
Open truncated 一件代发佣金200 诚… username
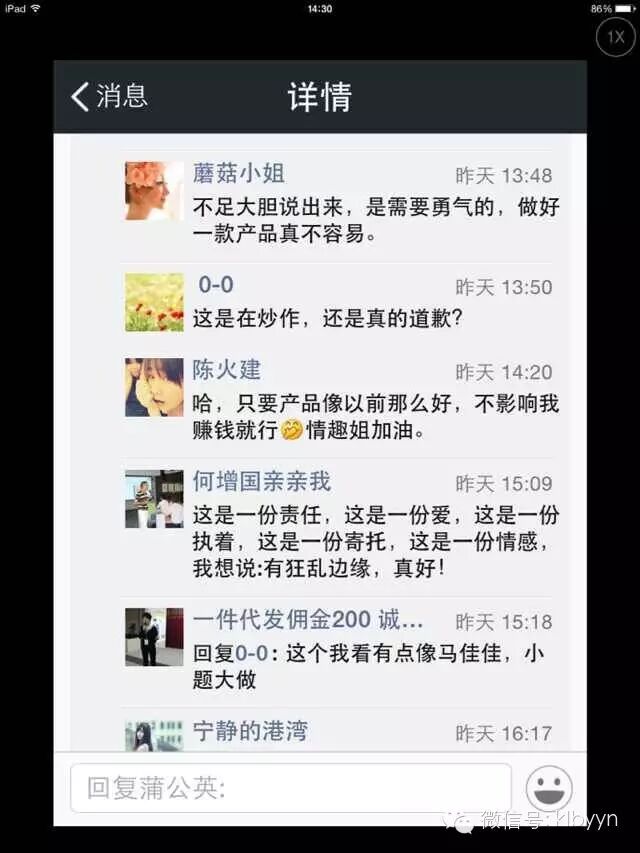point(307,620)
